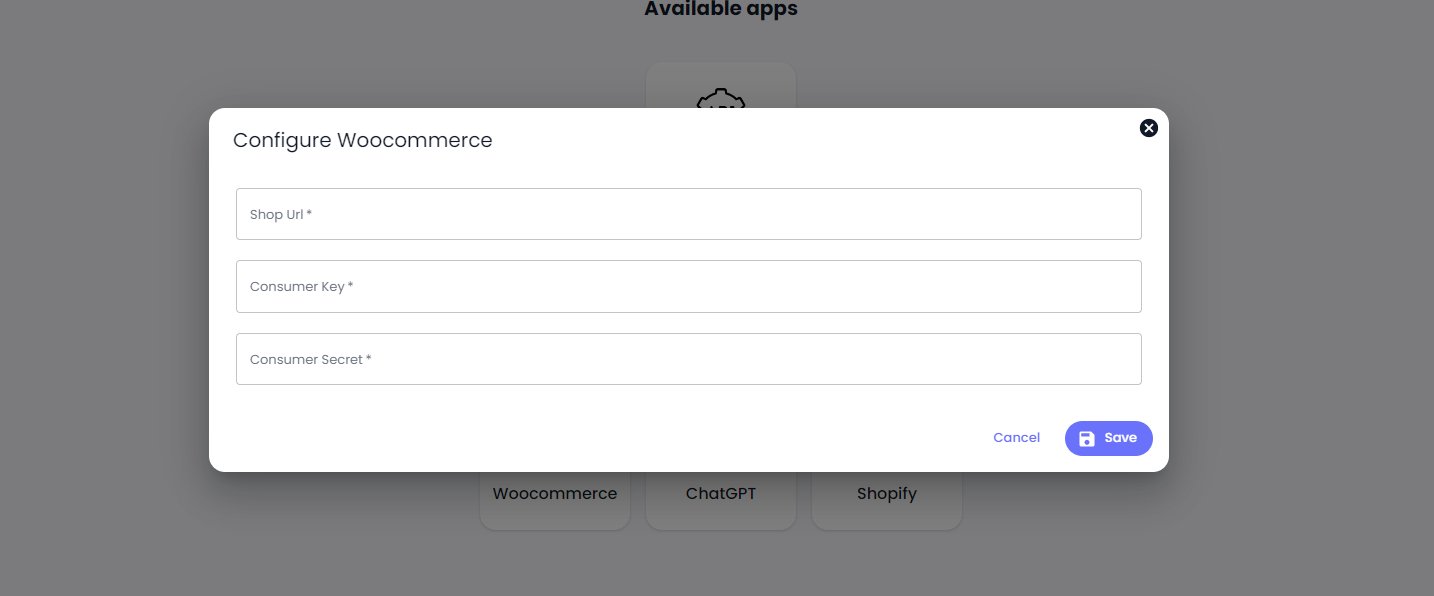The width and height of the screenshot is (1434, 596).
Task: Click the "Shop Url *" placeholder label
Action: [281, 215]
